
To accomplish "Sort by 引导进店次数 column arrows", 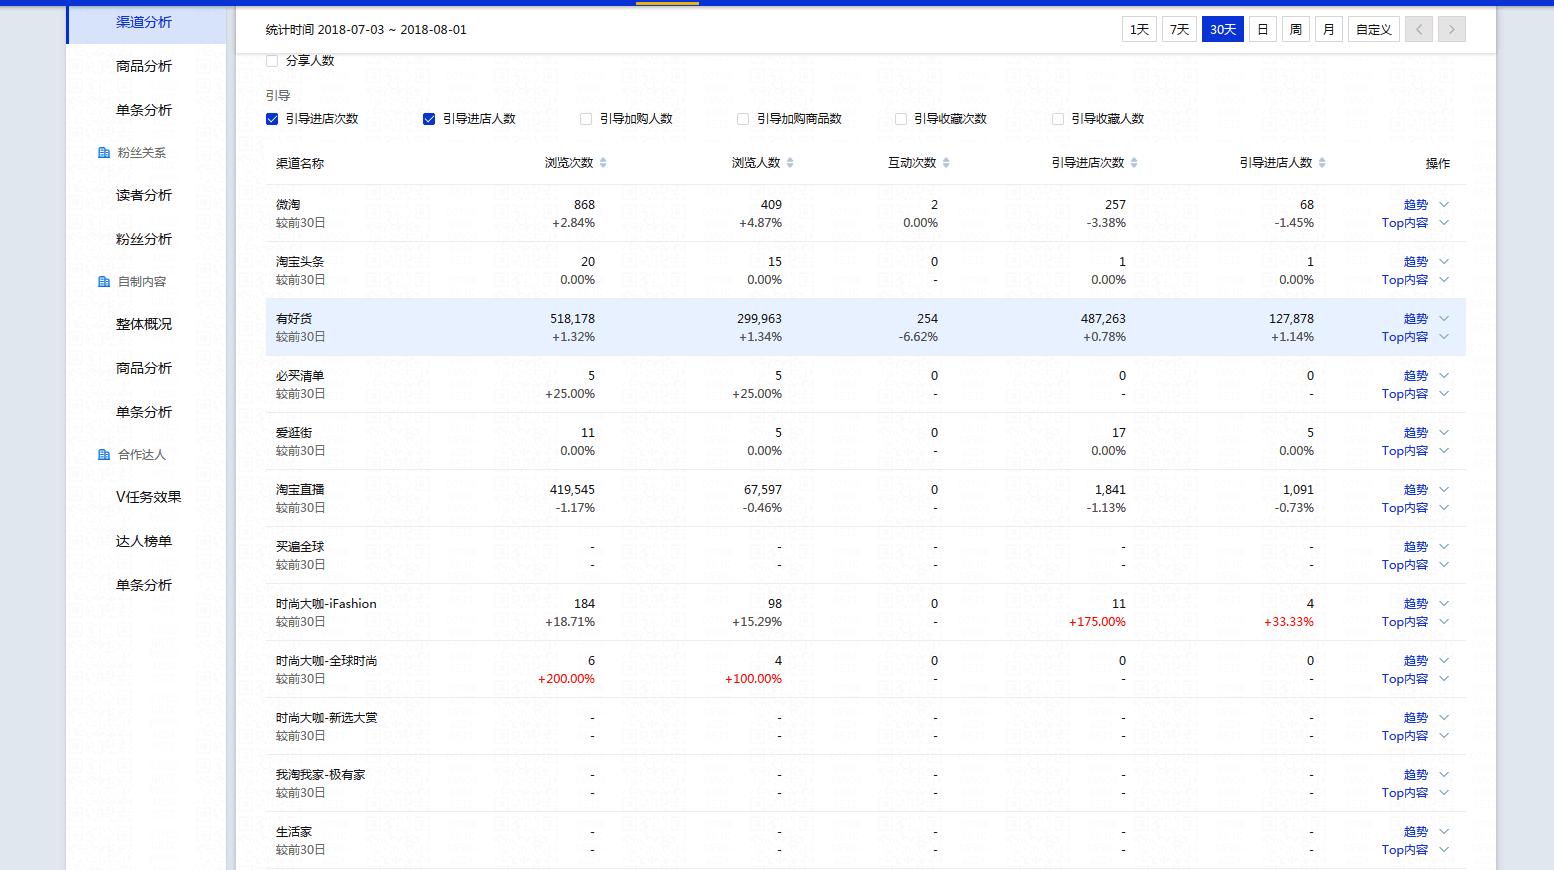I will coord(1134,163).
